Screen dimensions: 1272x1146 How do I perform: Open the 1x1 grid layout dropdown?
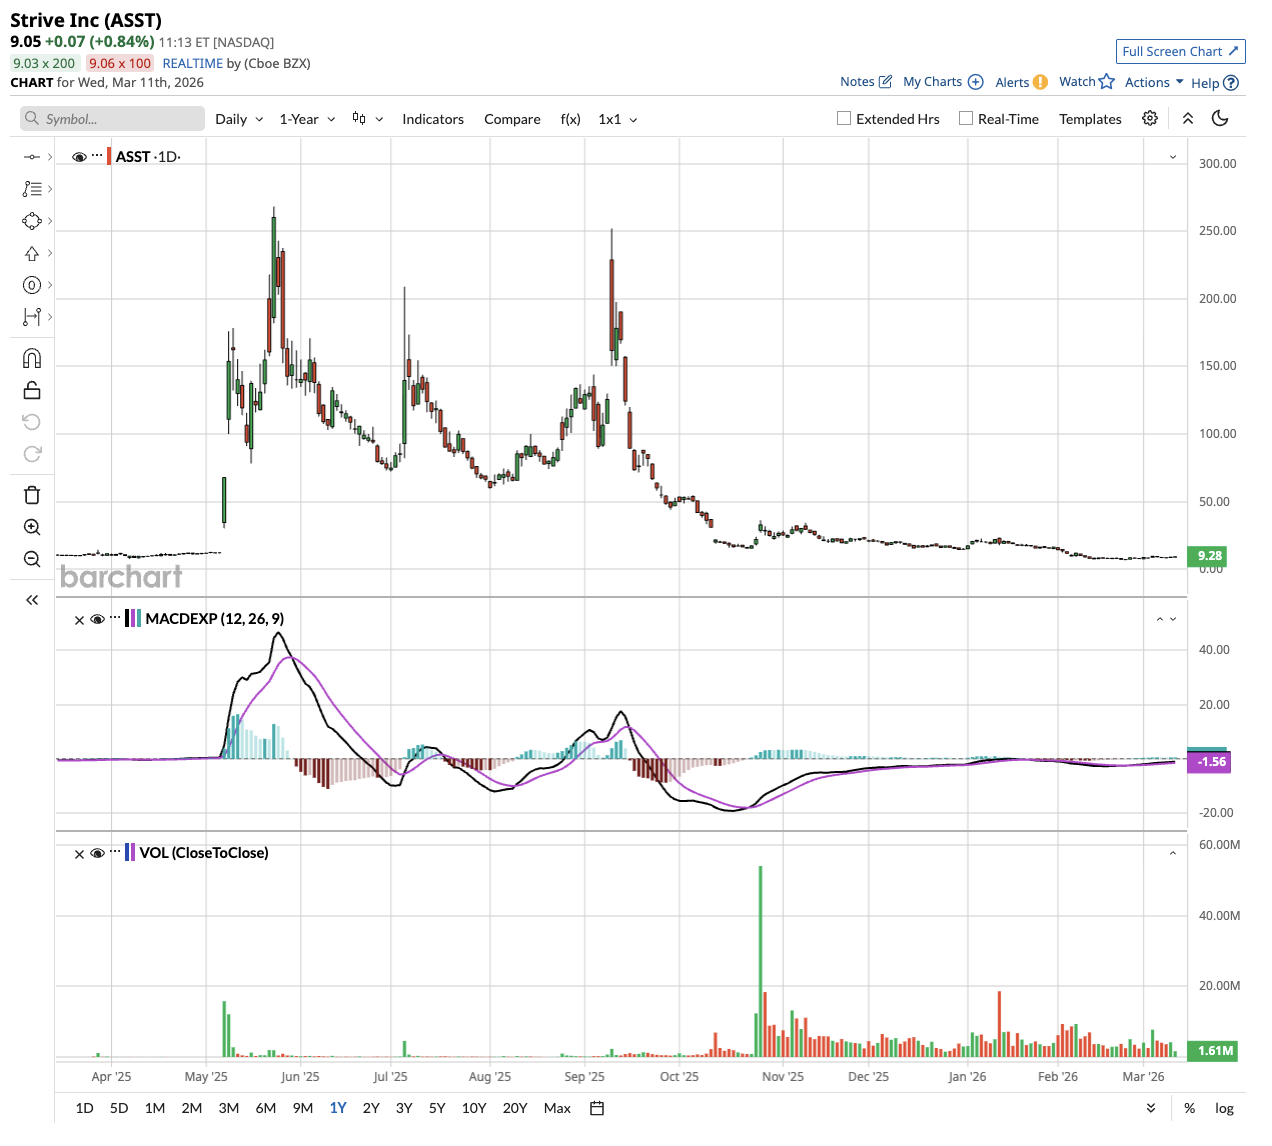tap(618, 118)
